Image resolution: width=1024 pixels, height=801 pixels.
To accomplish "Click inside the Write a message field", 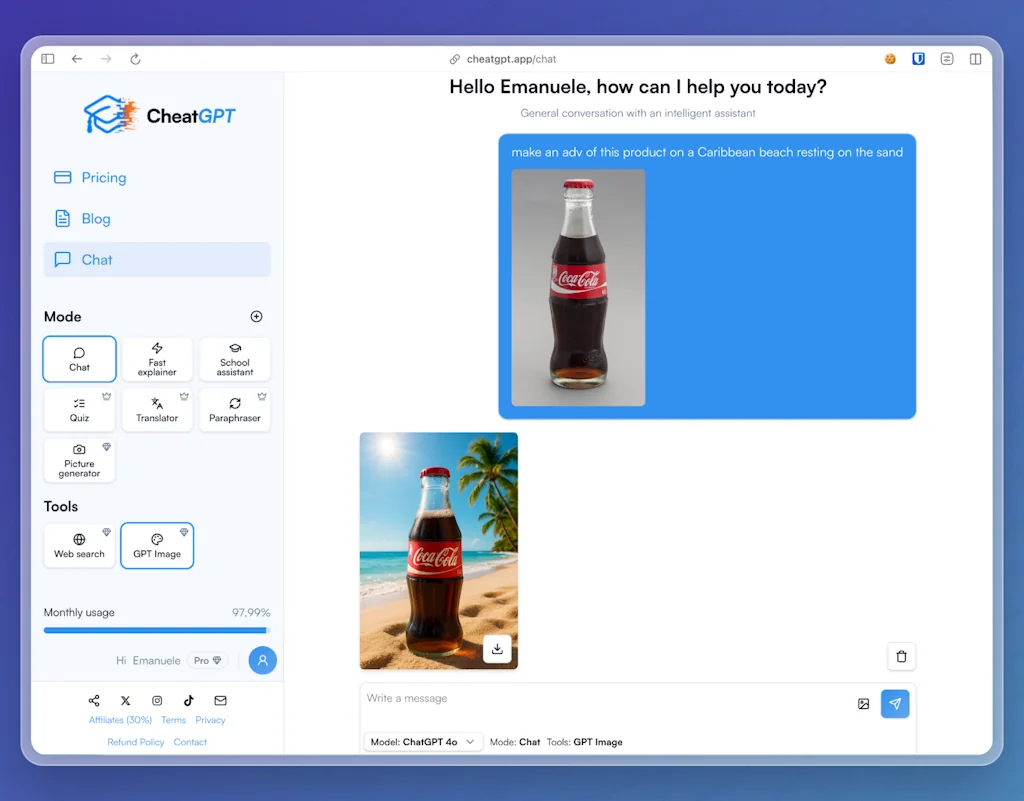I will (x=500, y=698).
